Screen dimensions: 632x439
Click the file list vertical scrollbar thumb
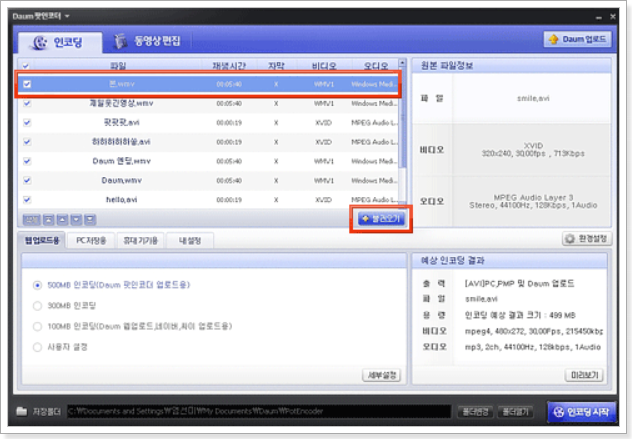[x=403, y=119]
